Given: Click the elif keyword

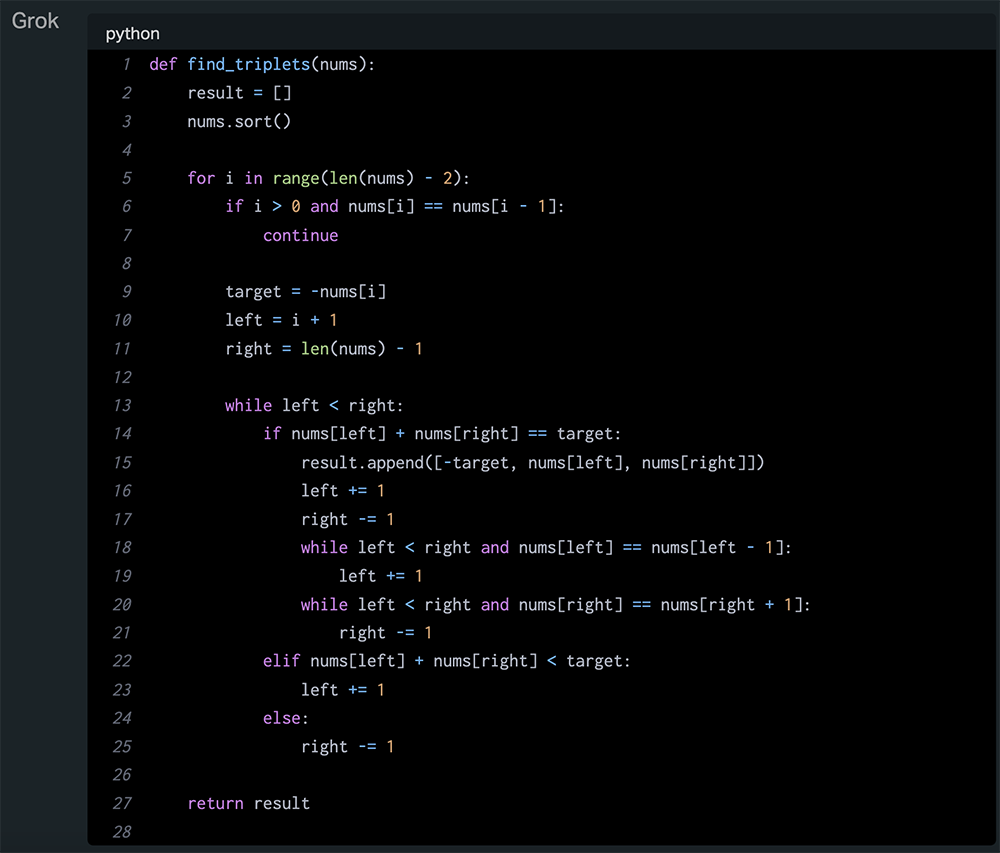Looking at the screenshot, I should (x=282, y=661).
